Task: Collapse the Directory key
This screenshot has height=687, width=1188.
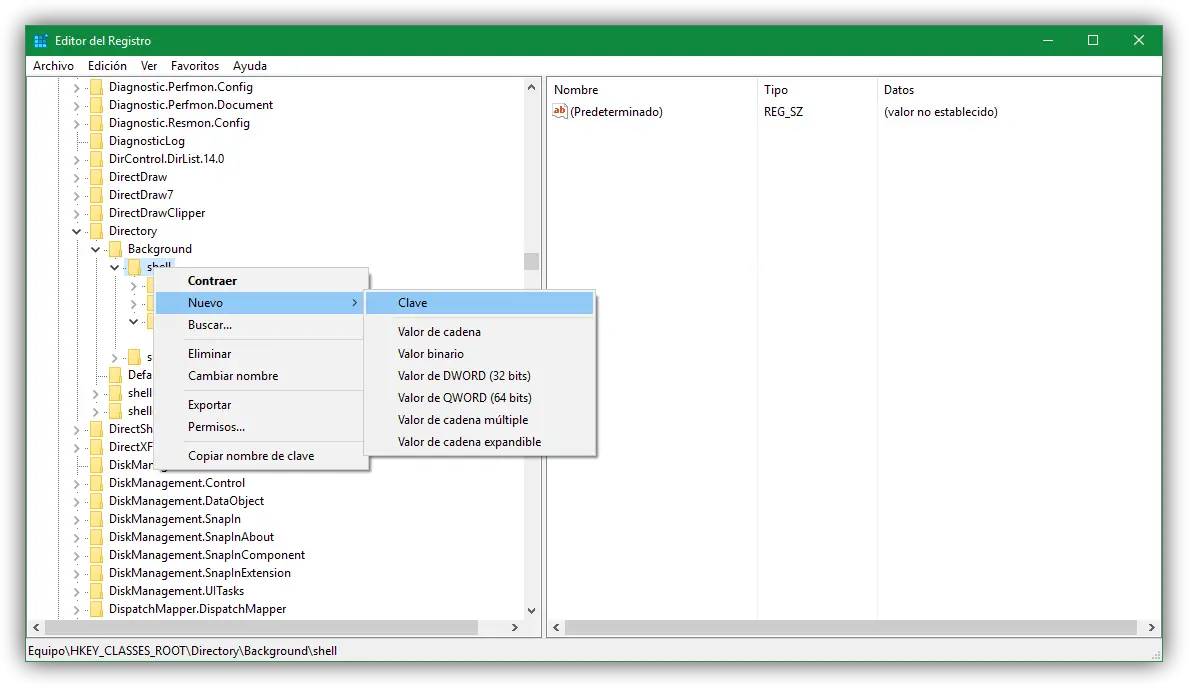Action: coord(77,231)
